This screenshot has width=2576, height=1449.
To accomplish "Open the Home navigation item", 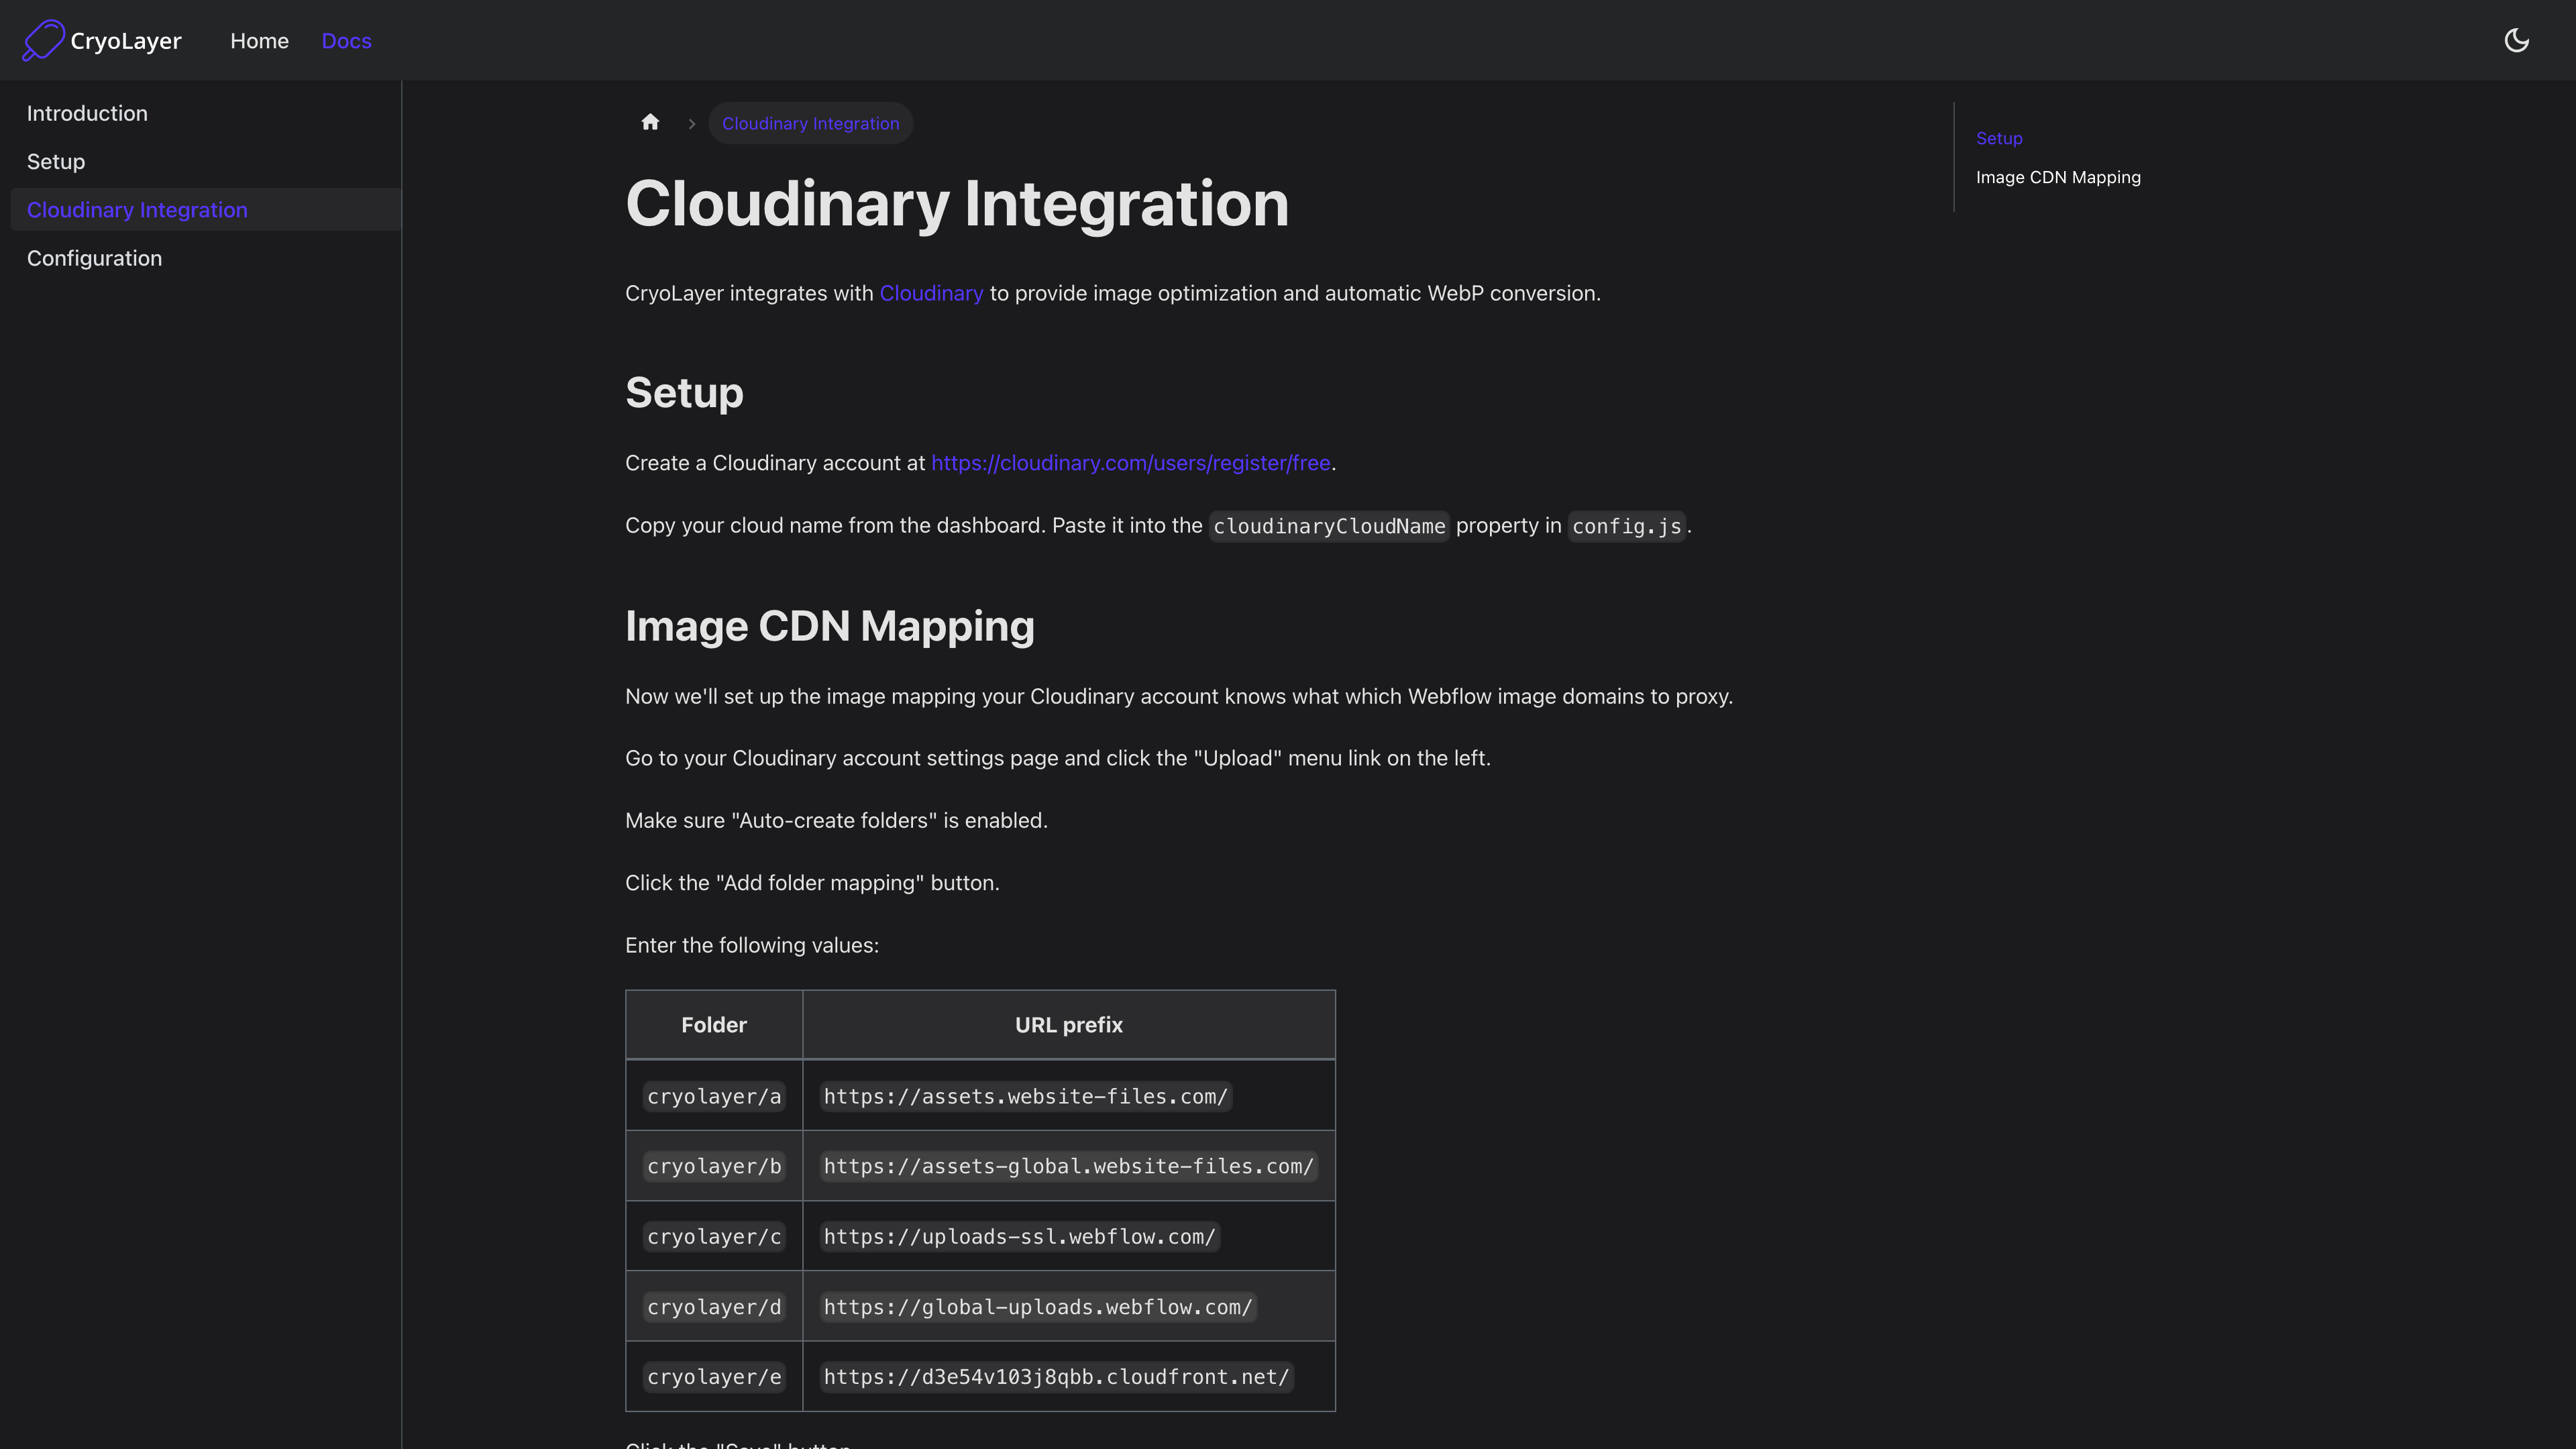I will (259, 41).
